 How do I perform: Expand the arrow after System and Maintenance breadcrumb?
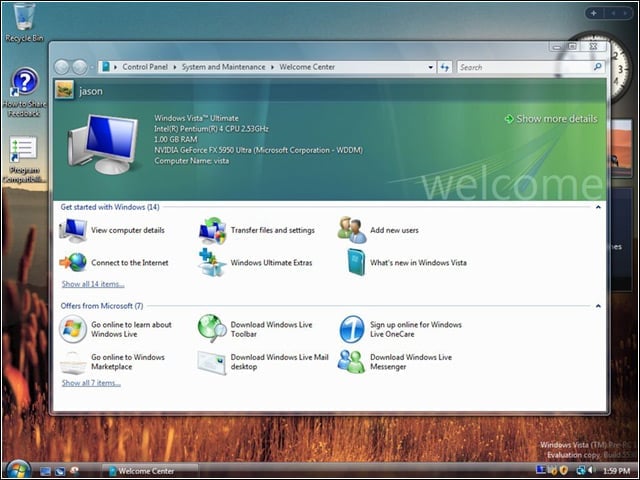[x=272, y=67]
